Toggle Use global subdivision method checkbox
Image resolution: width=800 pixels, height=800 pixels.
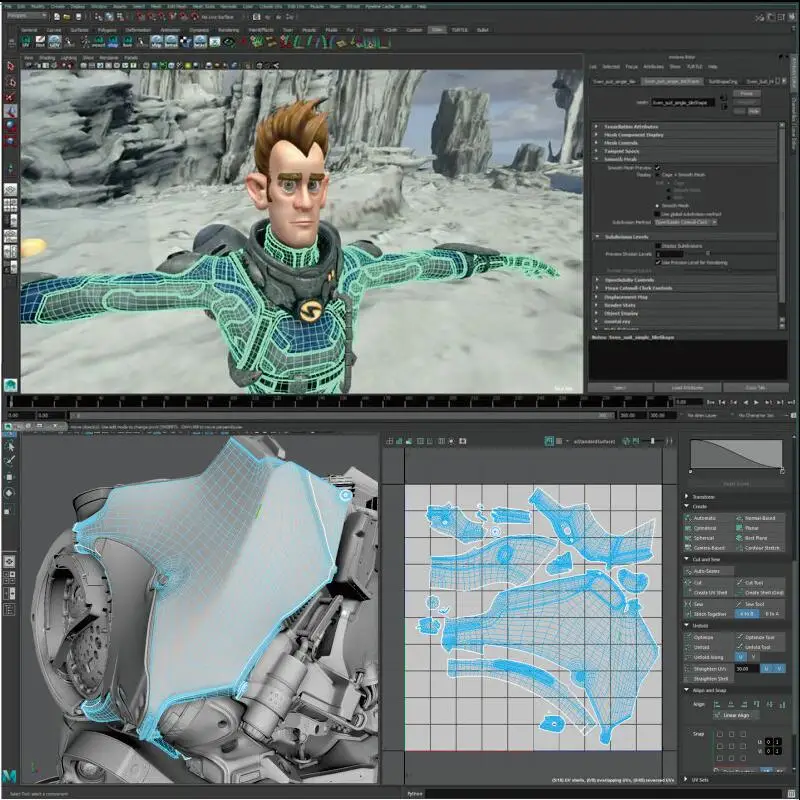(x=658, y=214)
